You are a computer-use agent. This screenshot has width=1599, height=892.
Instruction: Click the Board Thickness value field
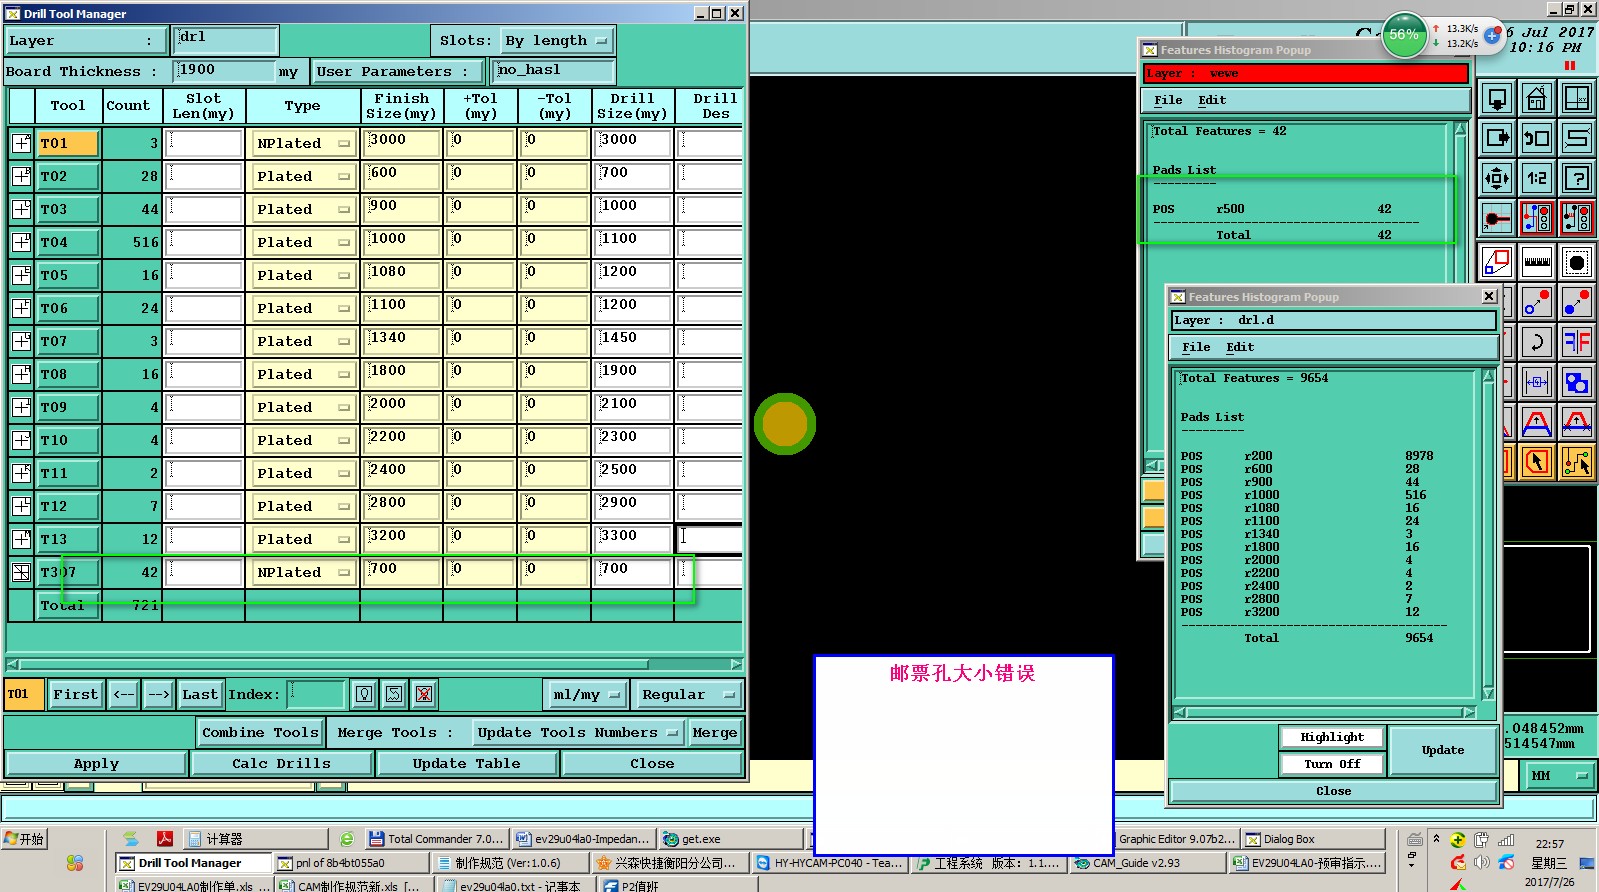224,71
